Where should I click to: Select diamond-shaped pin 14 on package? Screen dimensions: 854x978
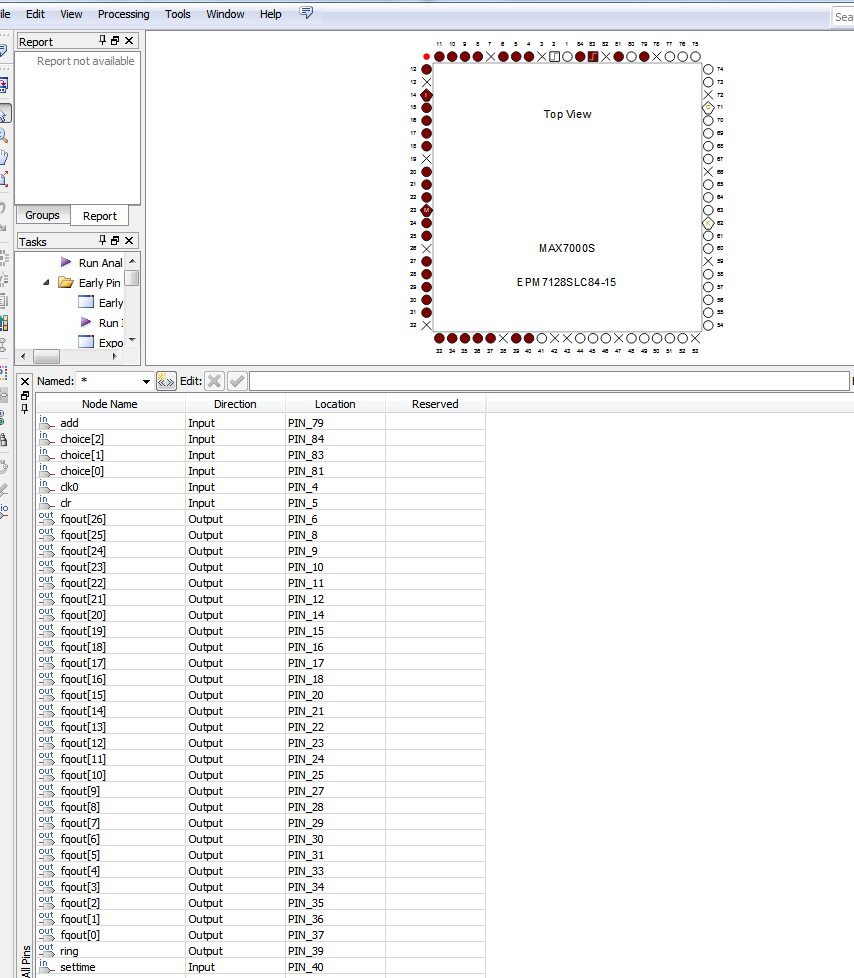pyautogui.click(x=427, y=95)
